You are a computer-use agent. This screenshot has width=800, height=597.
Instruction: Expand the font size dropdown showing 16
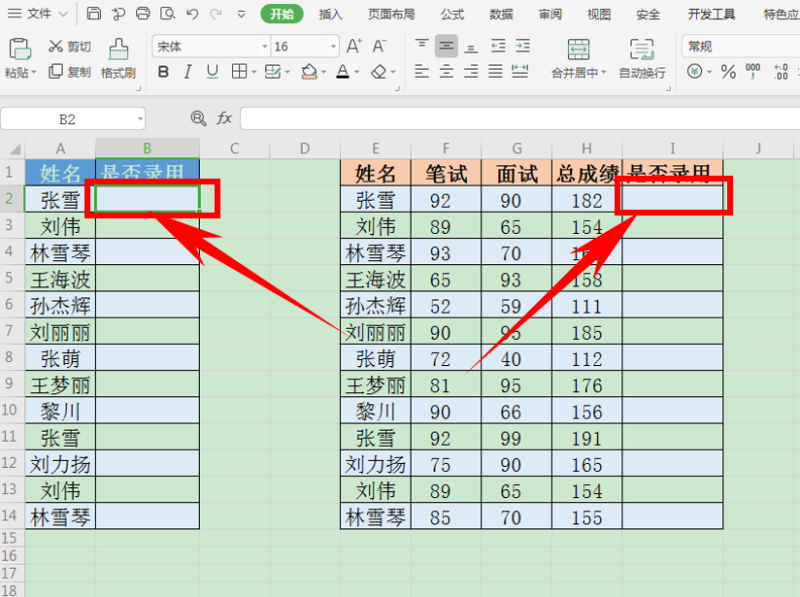(x=335, y=47)
